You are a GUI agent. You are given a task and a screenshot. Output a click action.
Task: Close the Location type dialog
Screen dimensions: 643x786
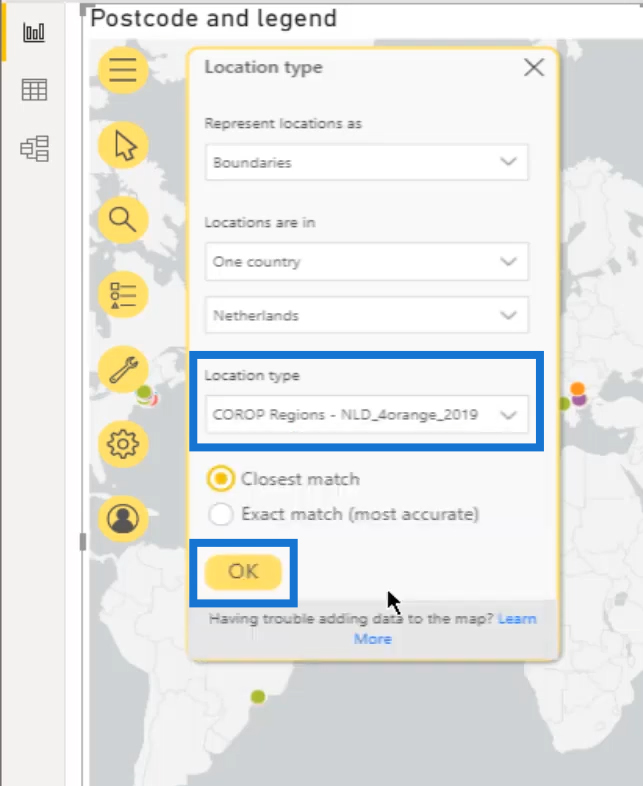click(x=534, y=67)
